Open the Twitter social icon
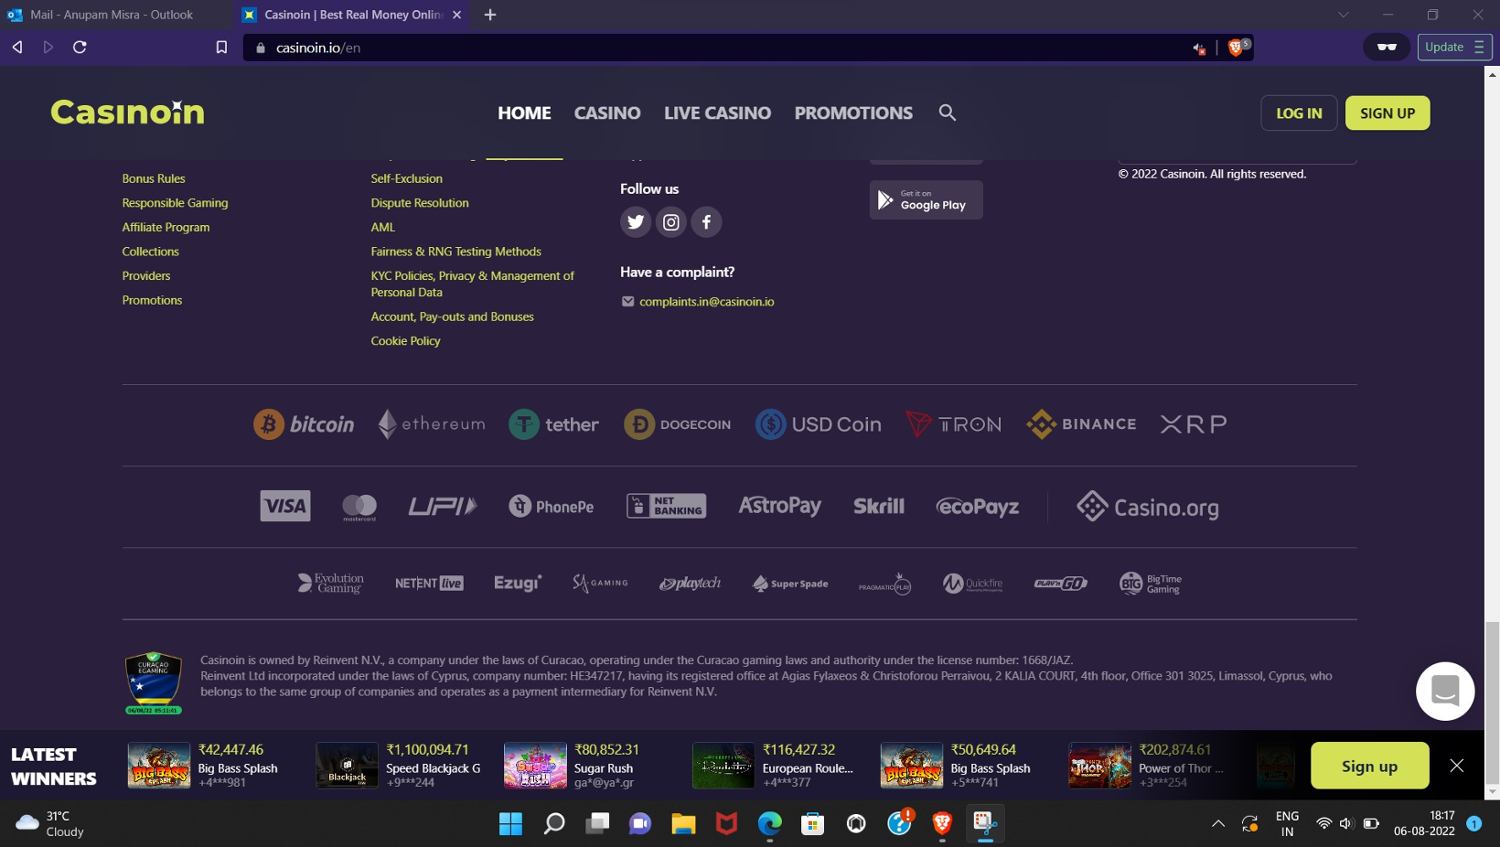Viewport: 1500px width, 847px height. pyautogui.click(x=635, y=222)
